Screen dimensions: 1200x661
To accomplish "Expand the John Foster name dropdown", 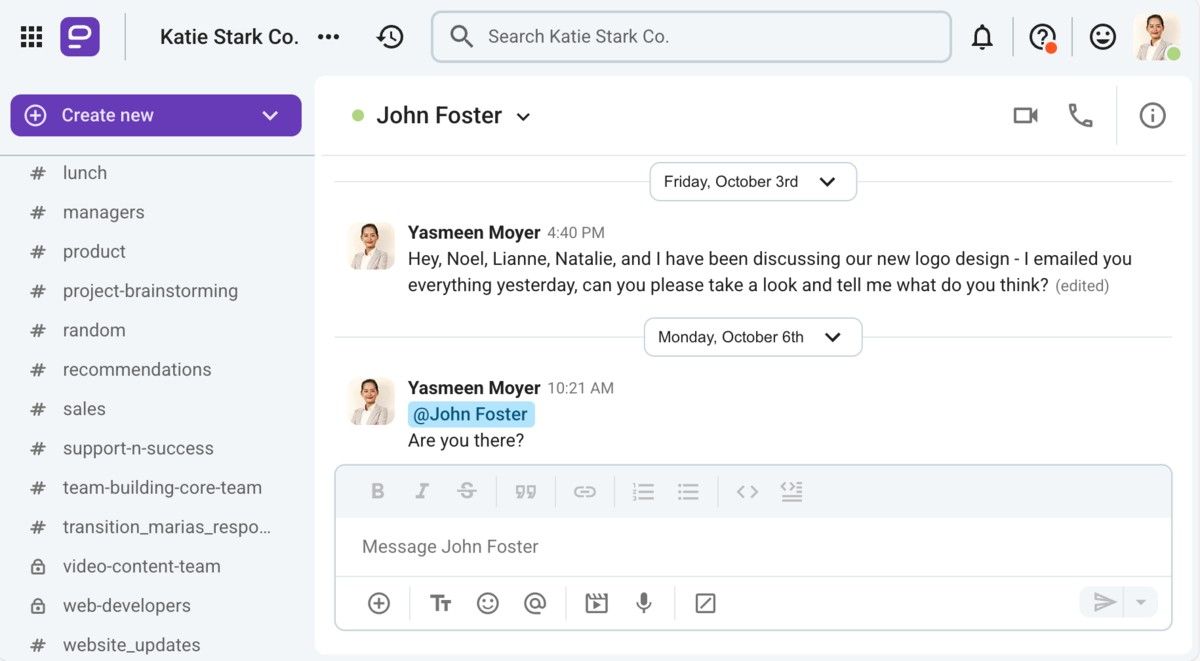I will coord(523,117).
